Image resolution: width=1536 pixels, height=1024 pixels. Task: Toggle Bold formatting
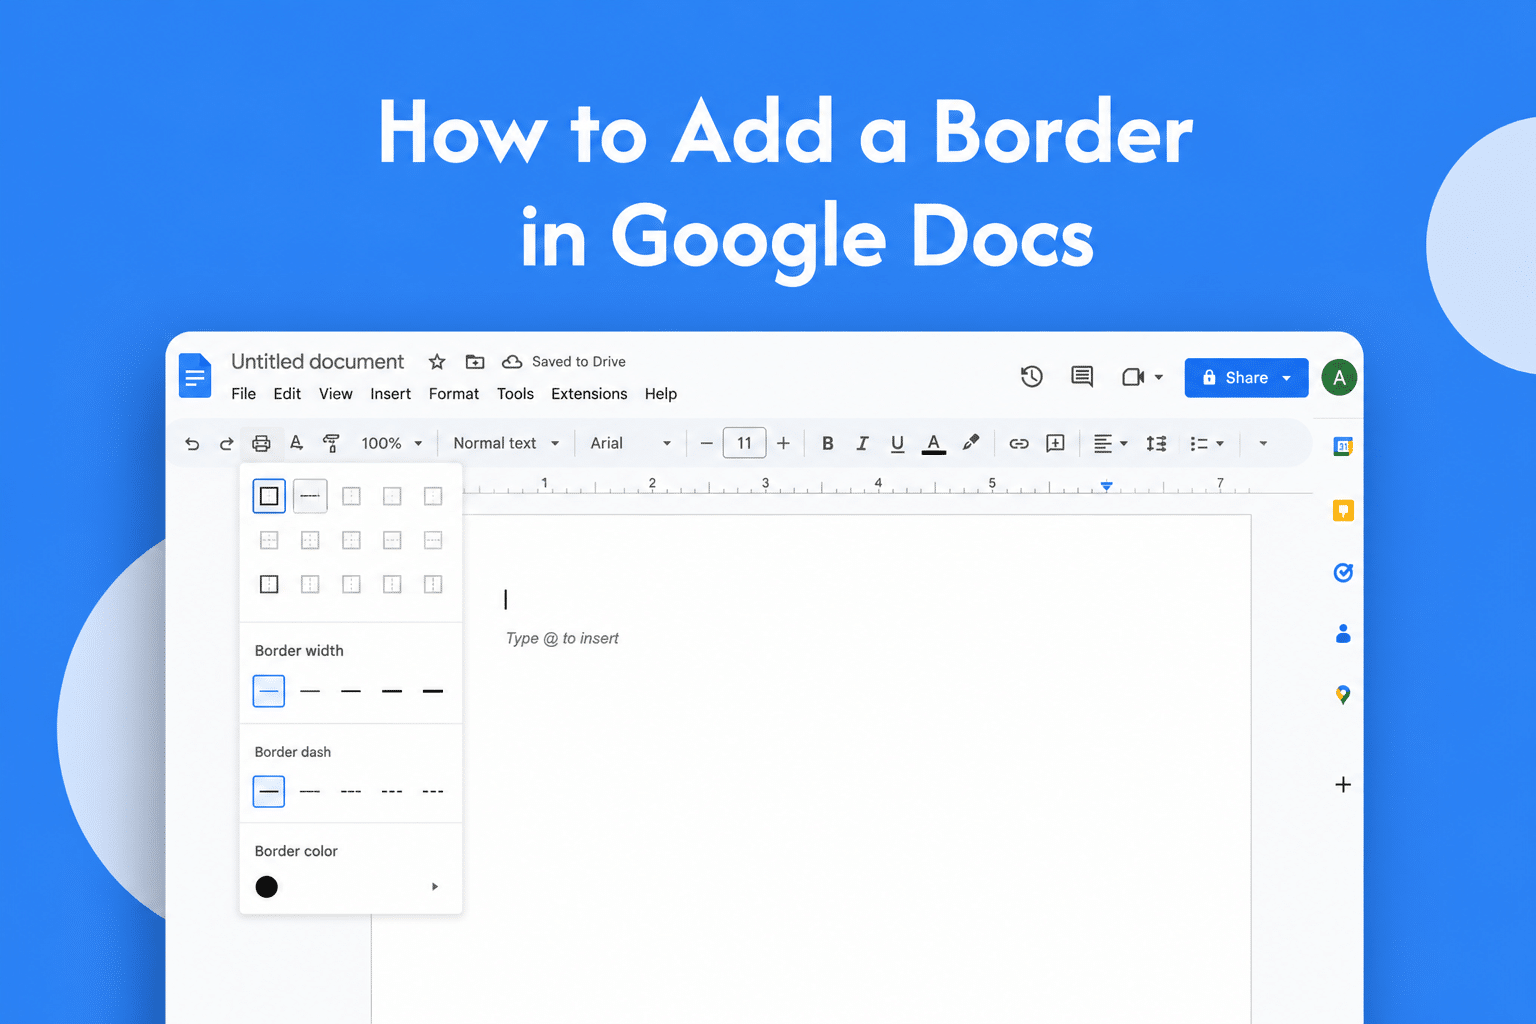click(x=828, y=444)
